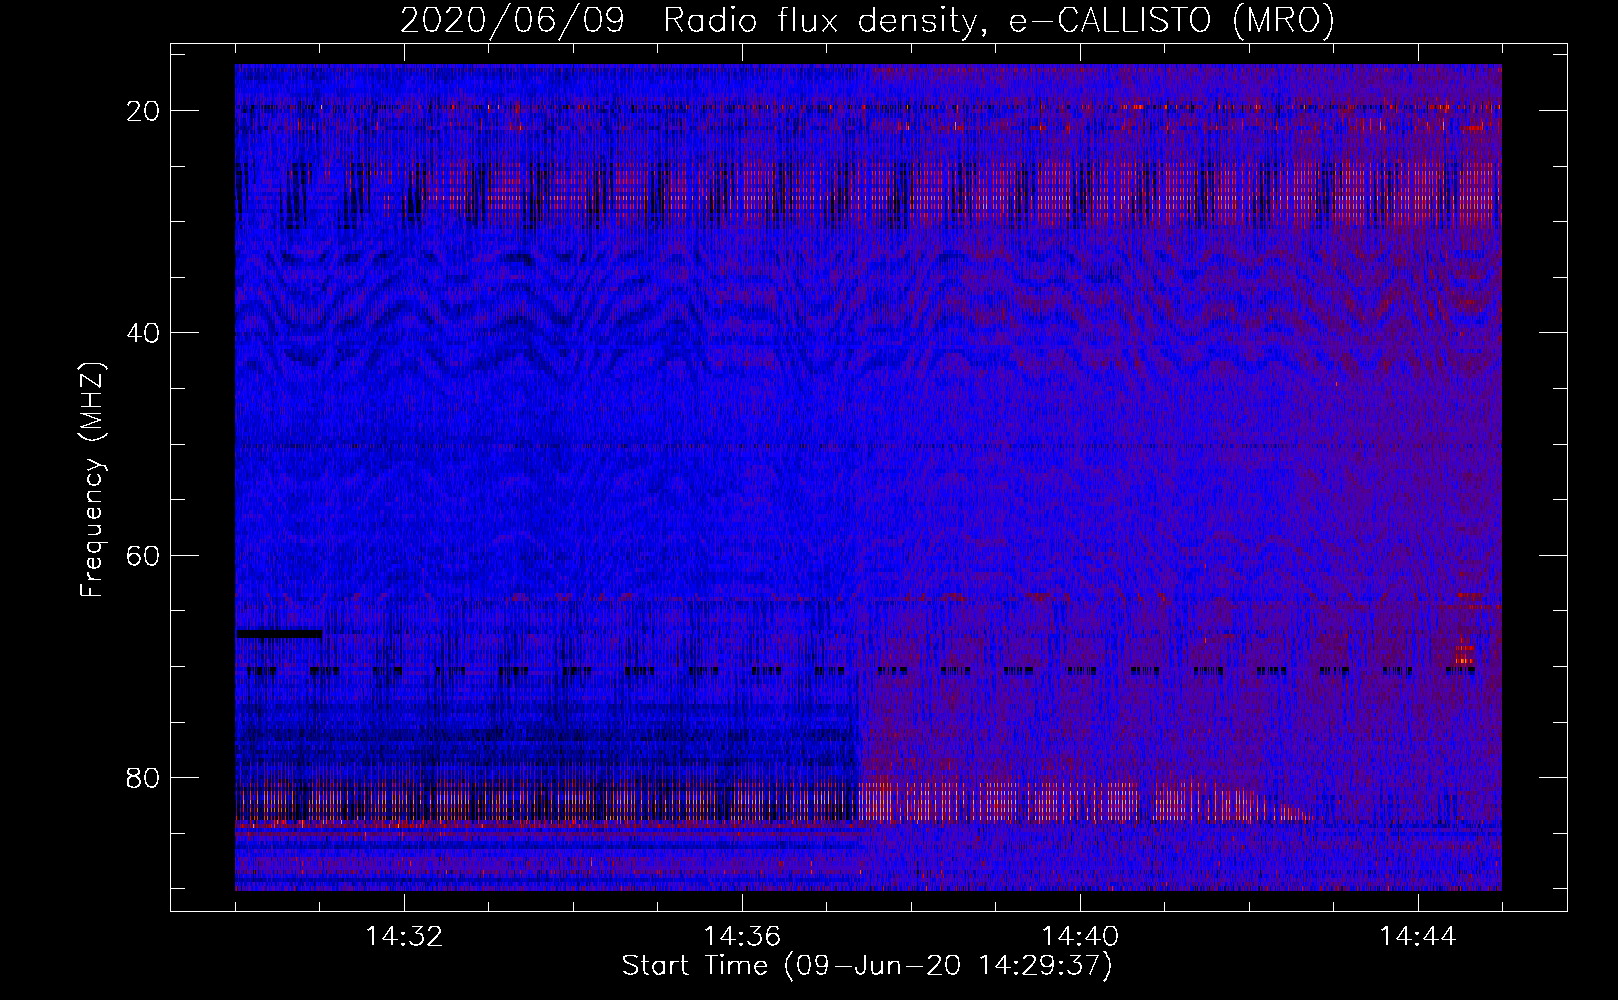Click the 14:40 time tick label

click(x=1080, y=937)
